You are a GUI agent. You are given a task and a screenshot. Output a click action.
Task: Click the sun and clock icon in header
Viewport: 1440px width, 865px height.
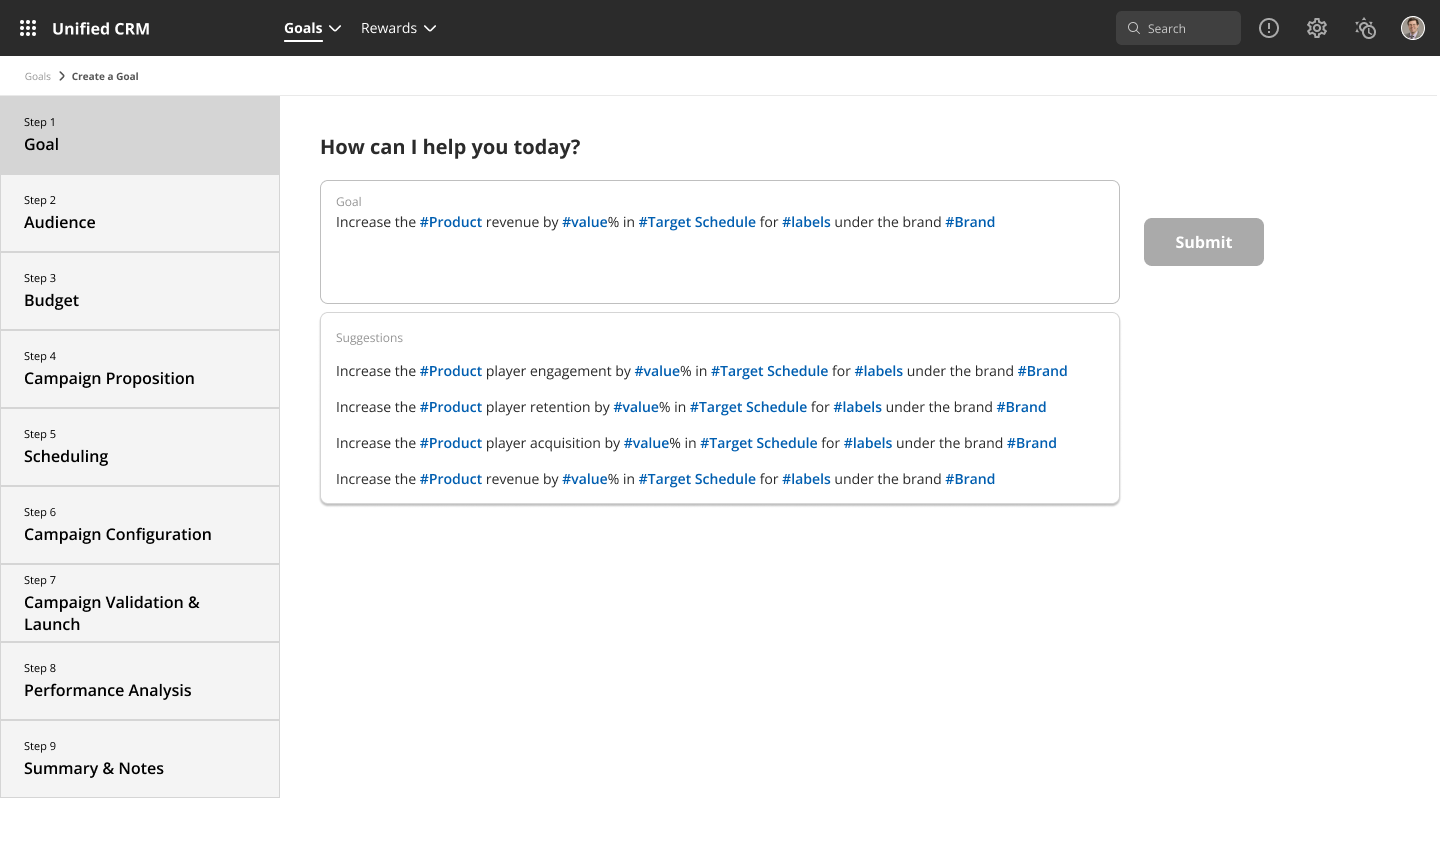pos(1365,28)
